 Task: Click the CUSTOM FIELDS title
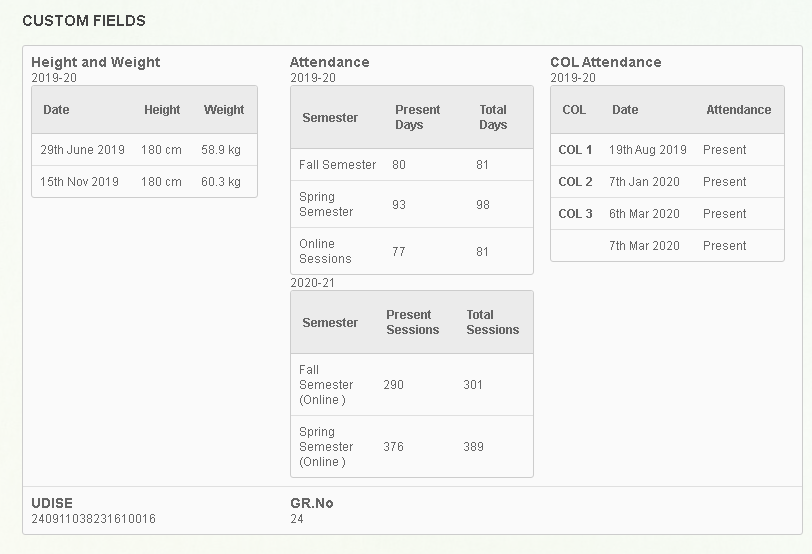click(84, 21)
